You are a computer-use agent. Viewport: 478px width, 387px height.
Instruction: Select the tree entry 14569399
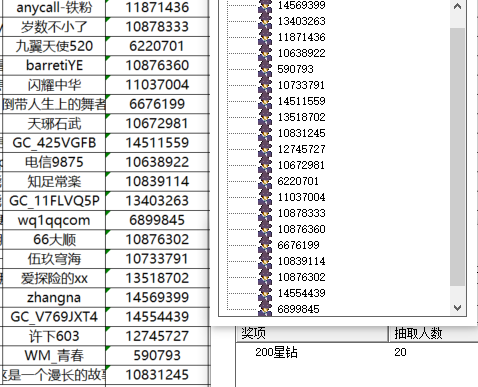click(302, 5)
